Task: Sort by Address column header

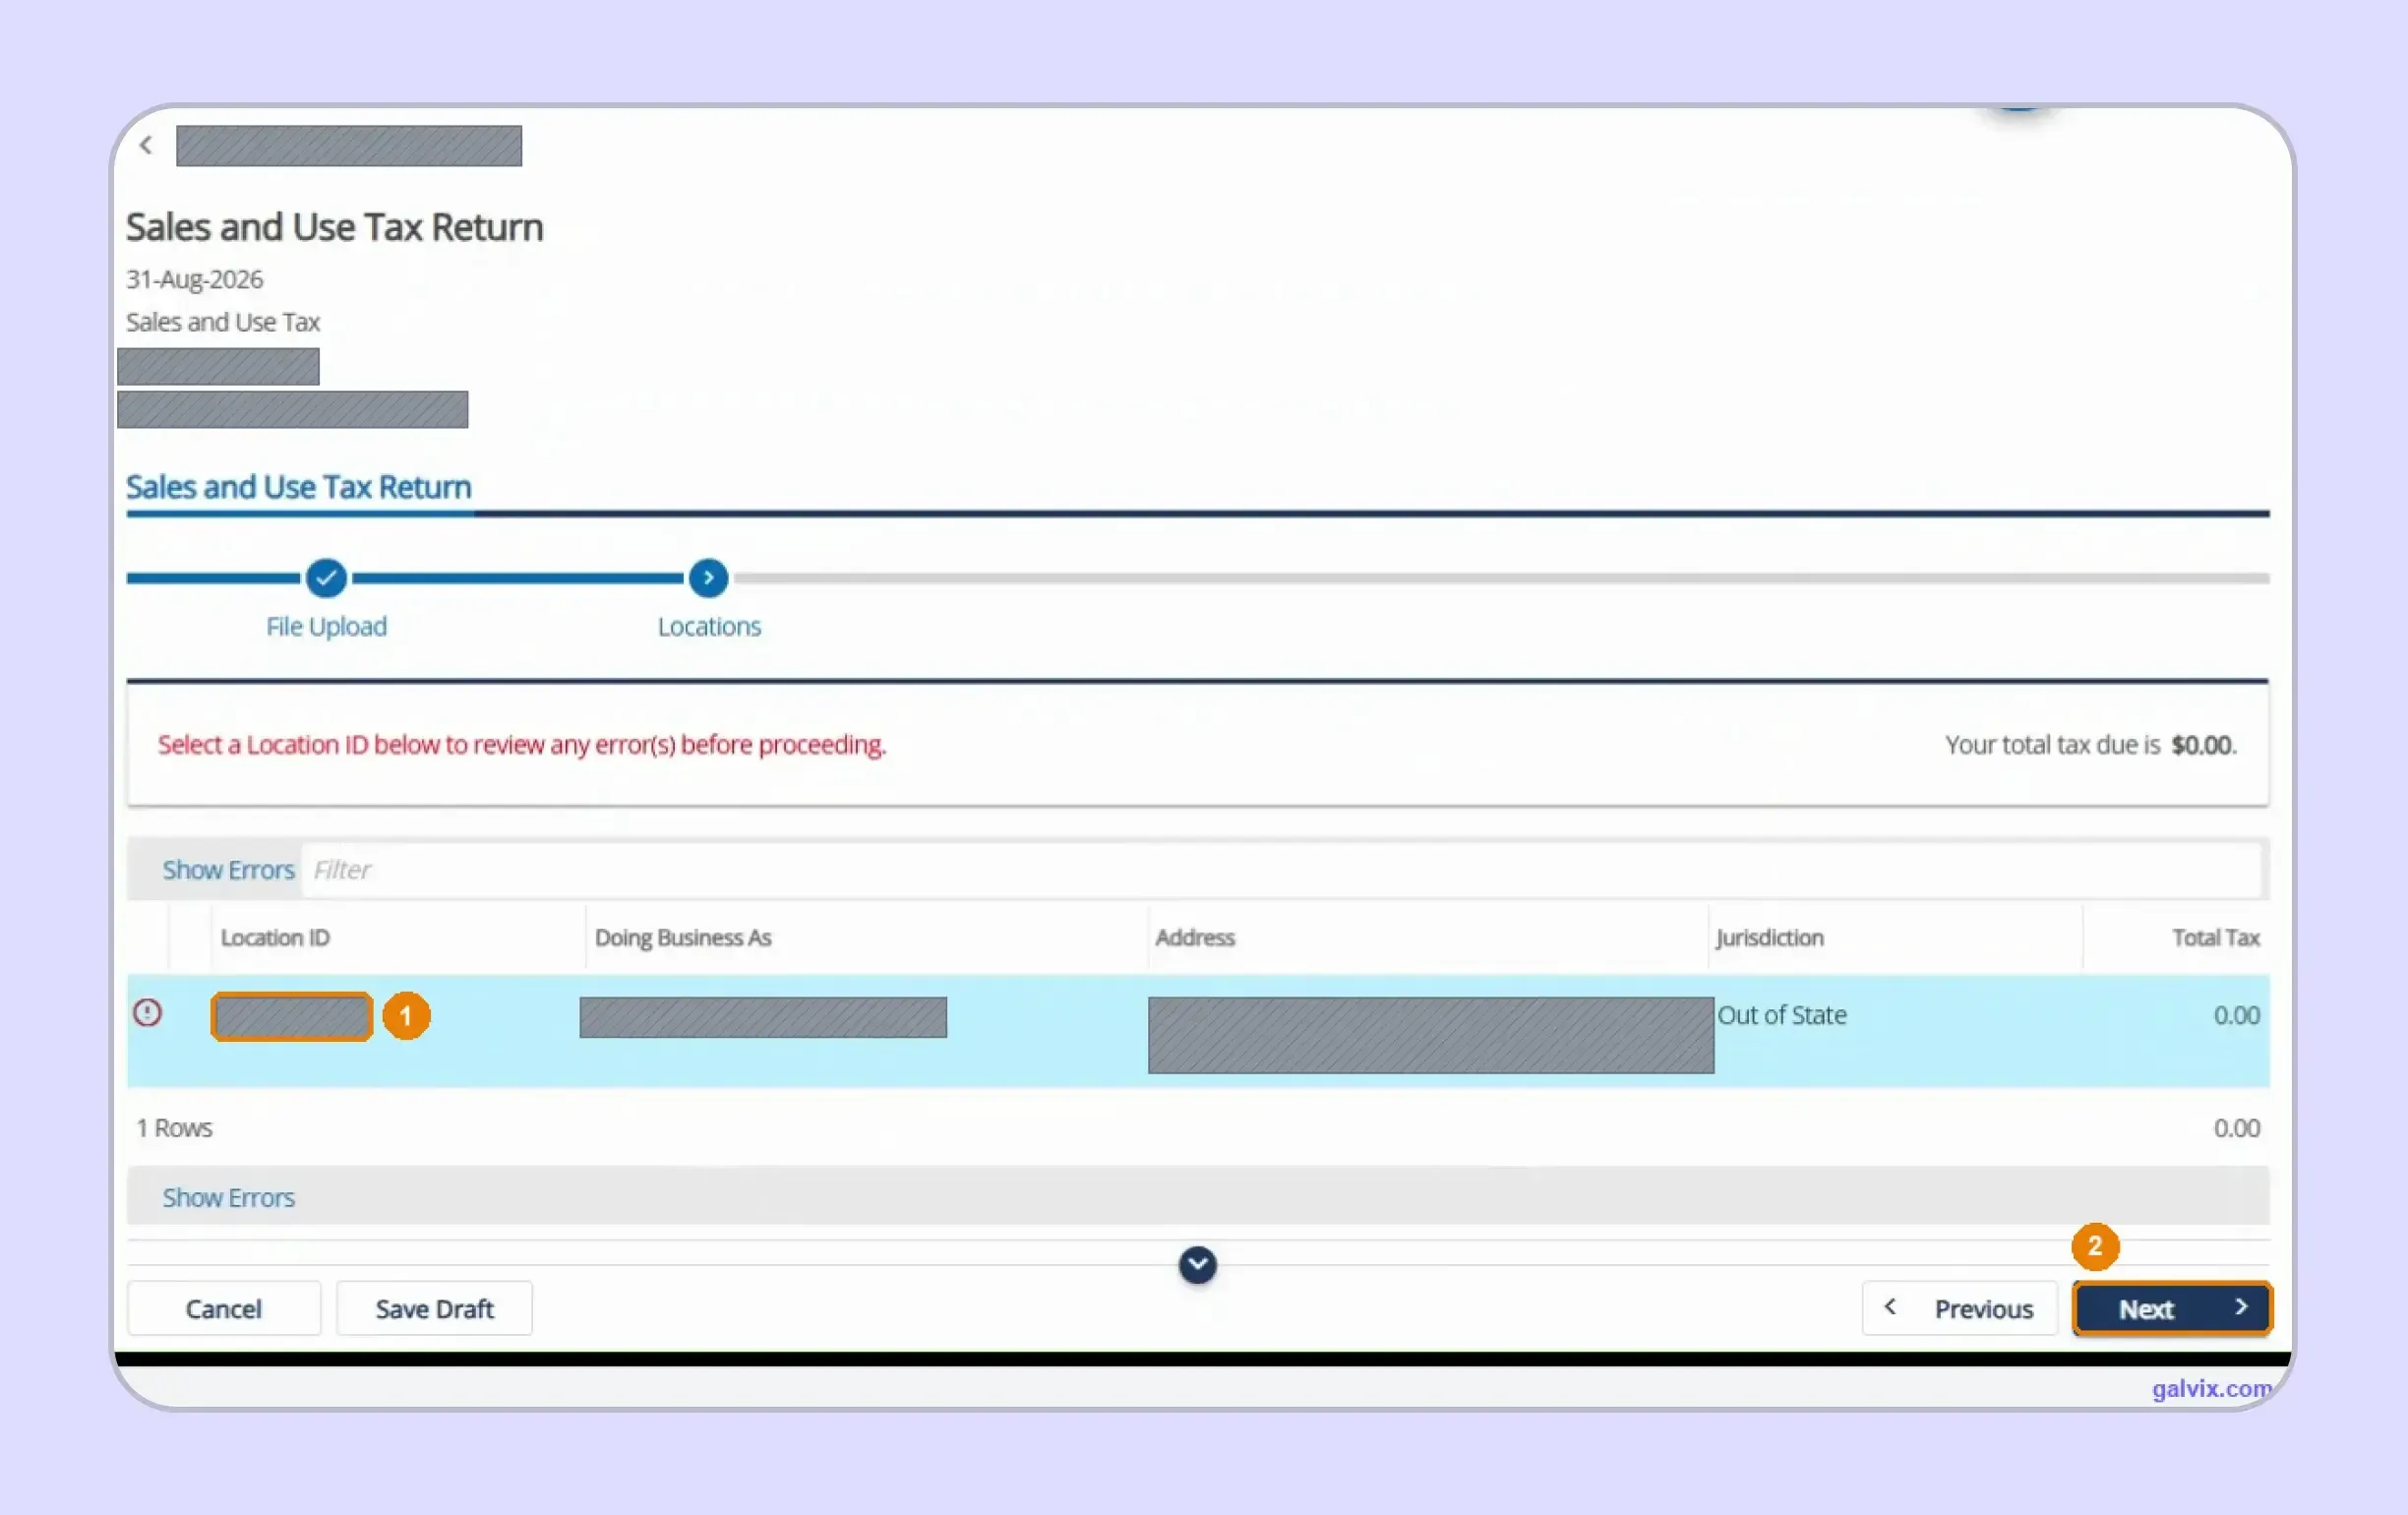Action: pos(1195,938)
